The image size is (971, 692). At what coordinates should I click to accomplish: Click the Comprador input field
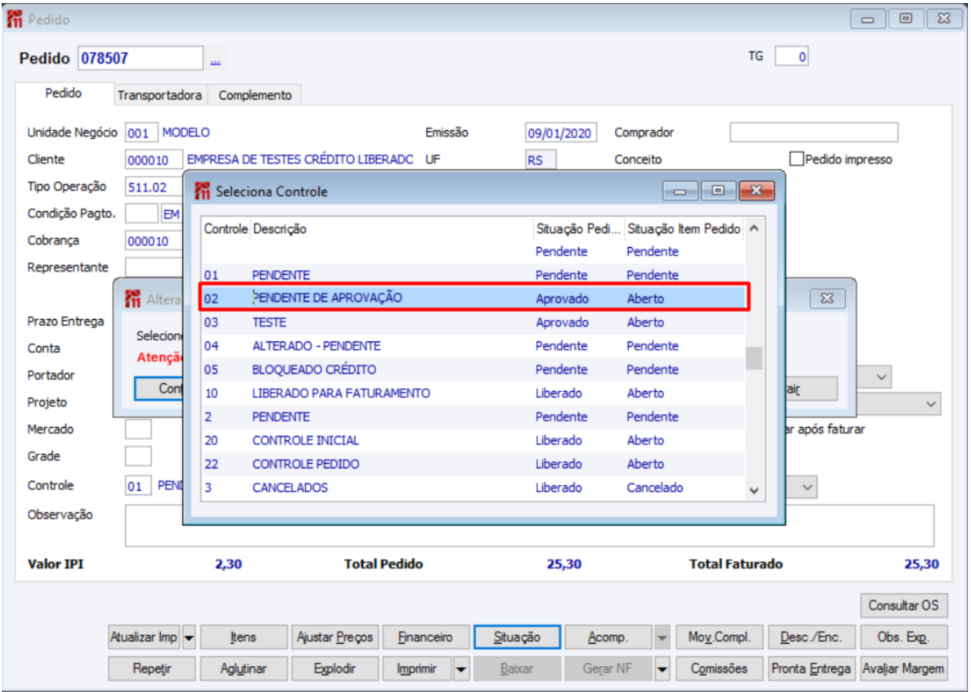click(x=814, y=132)
